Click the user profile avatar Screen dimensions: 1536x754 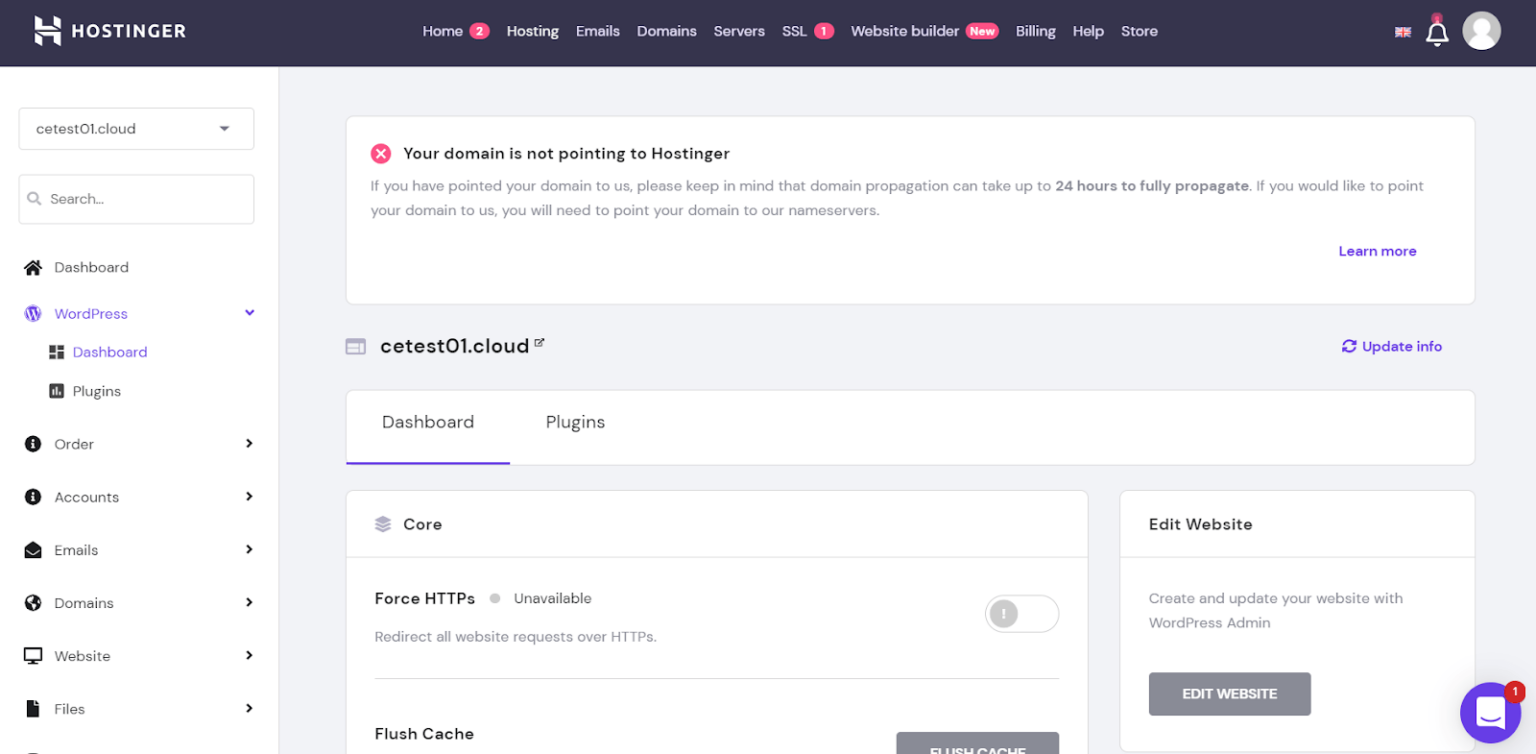coord(1481,31)
